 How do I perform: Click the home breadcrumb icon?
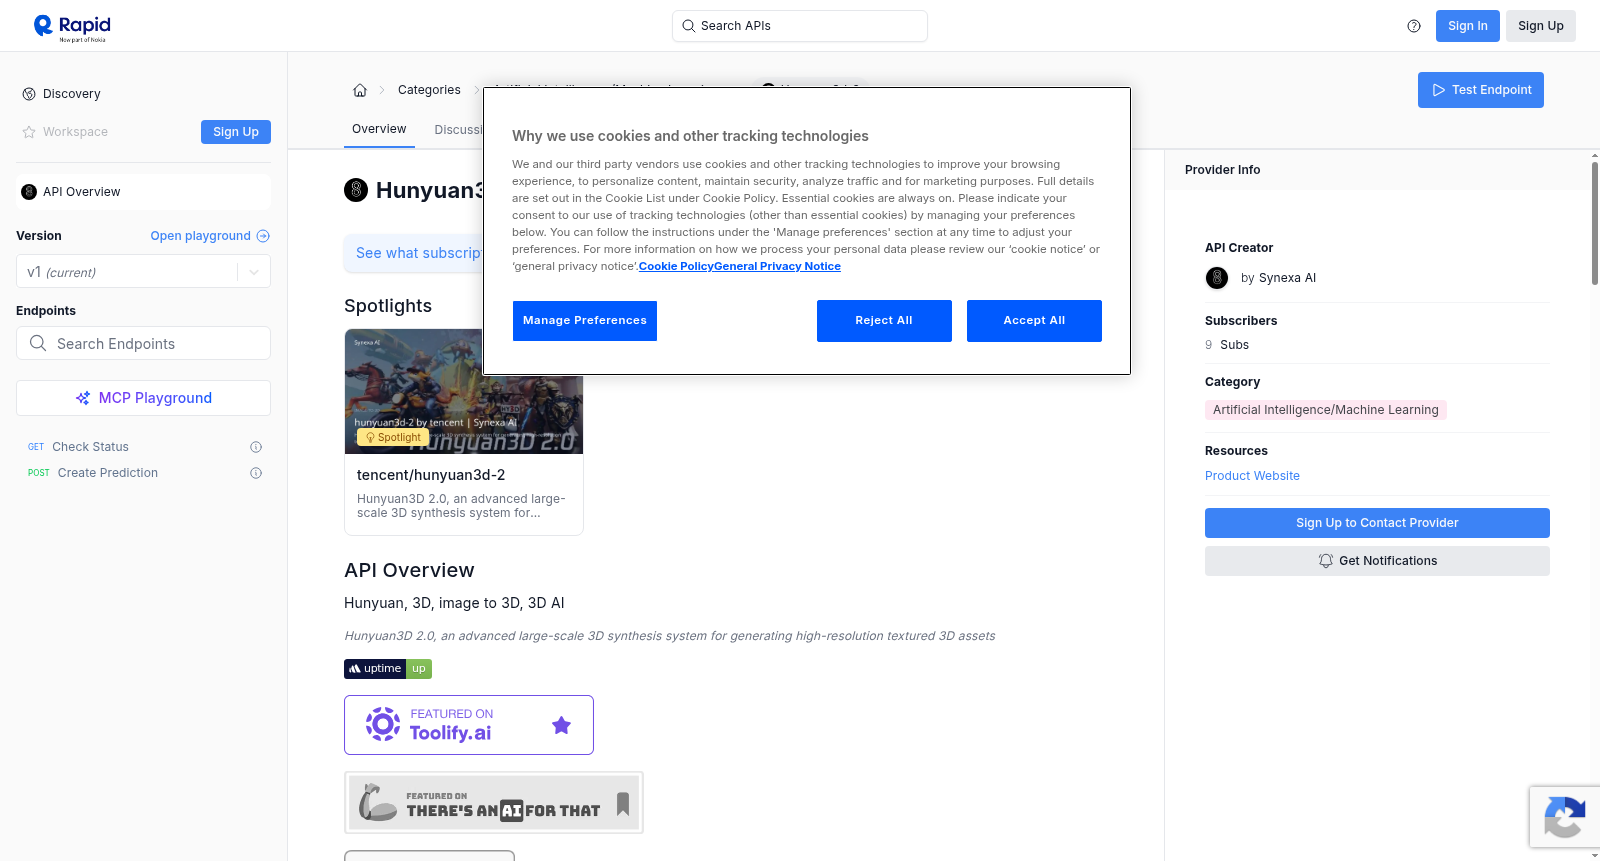360,90
